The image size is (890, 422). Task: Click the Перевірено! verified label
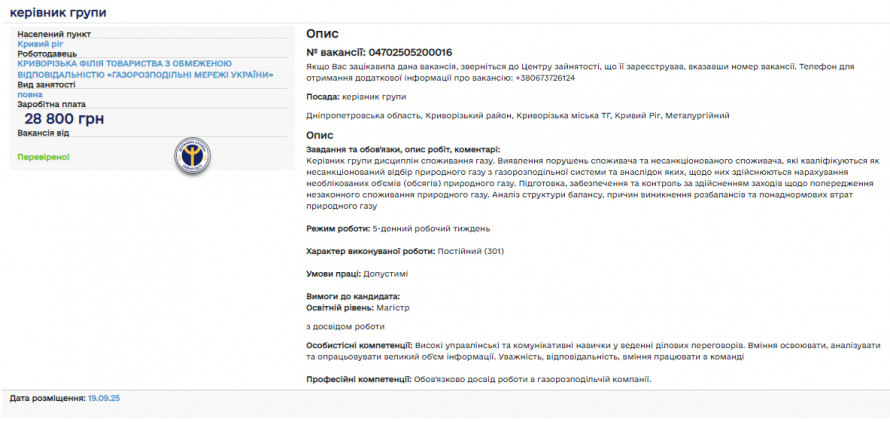(44, 157)
